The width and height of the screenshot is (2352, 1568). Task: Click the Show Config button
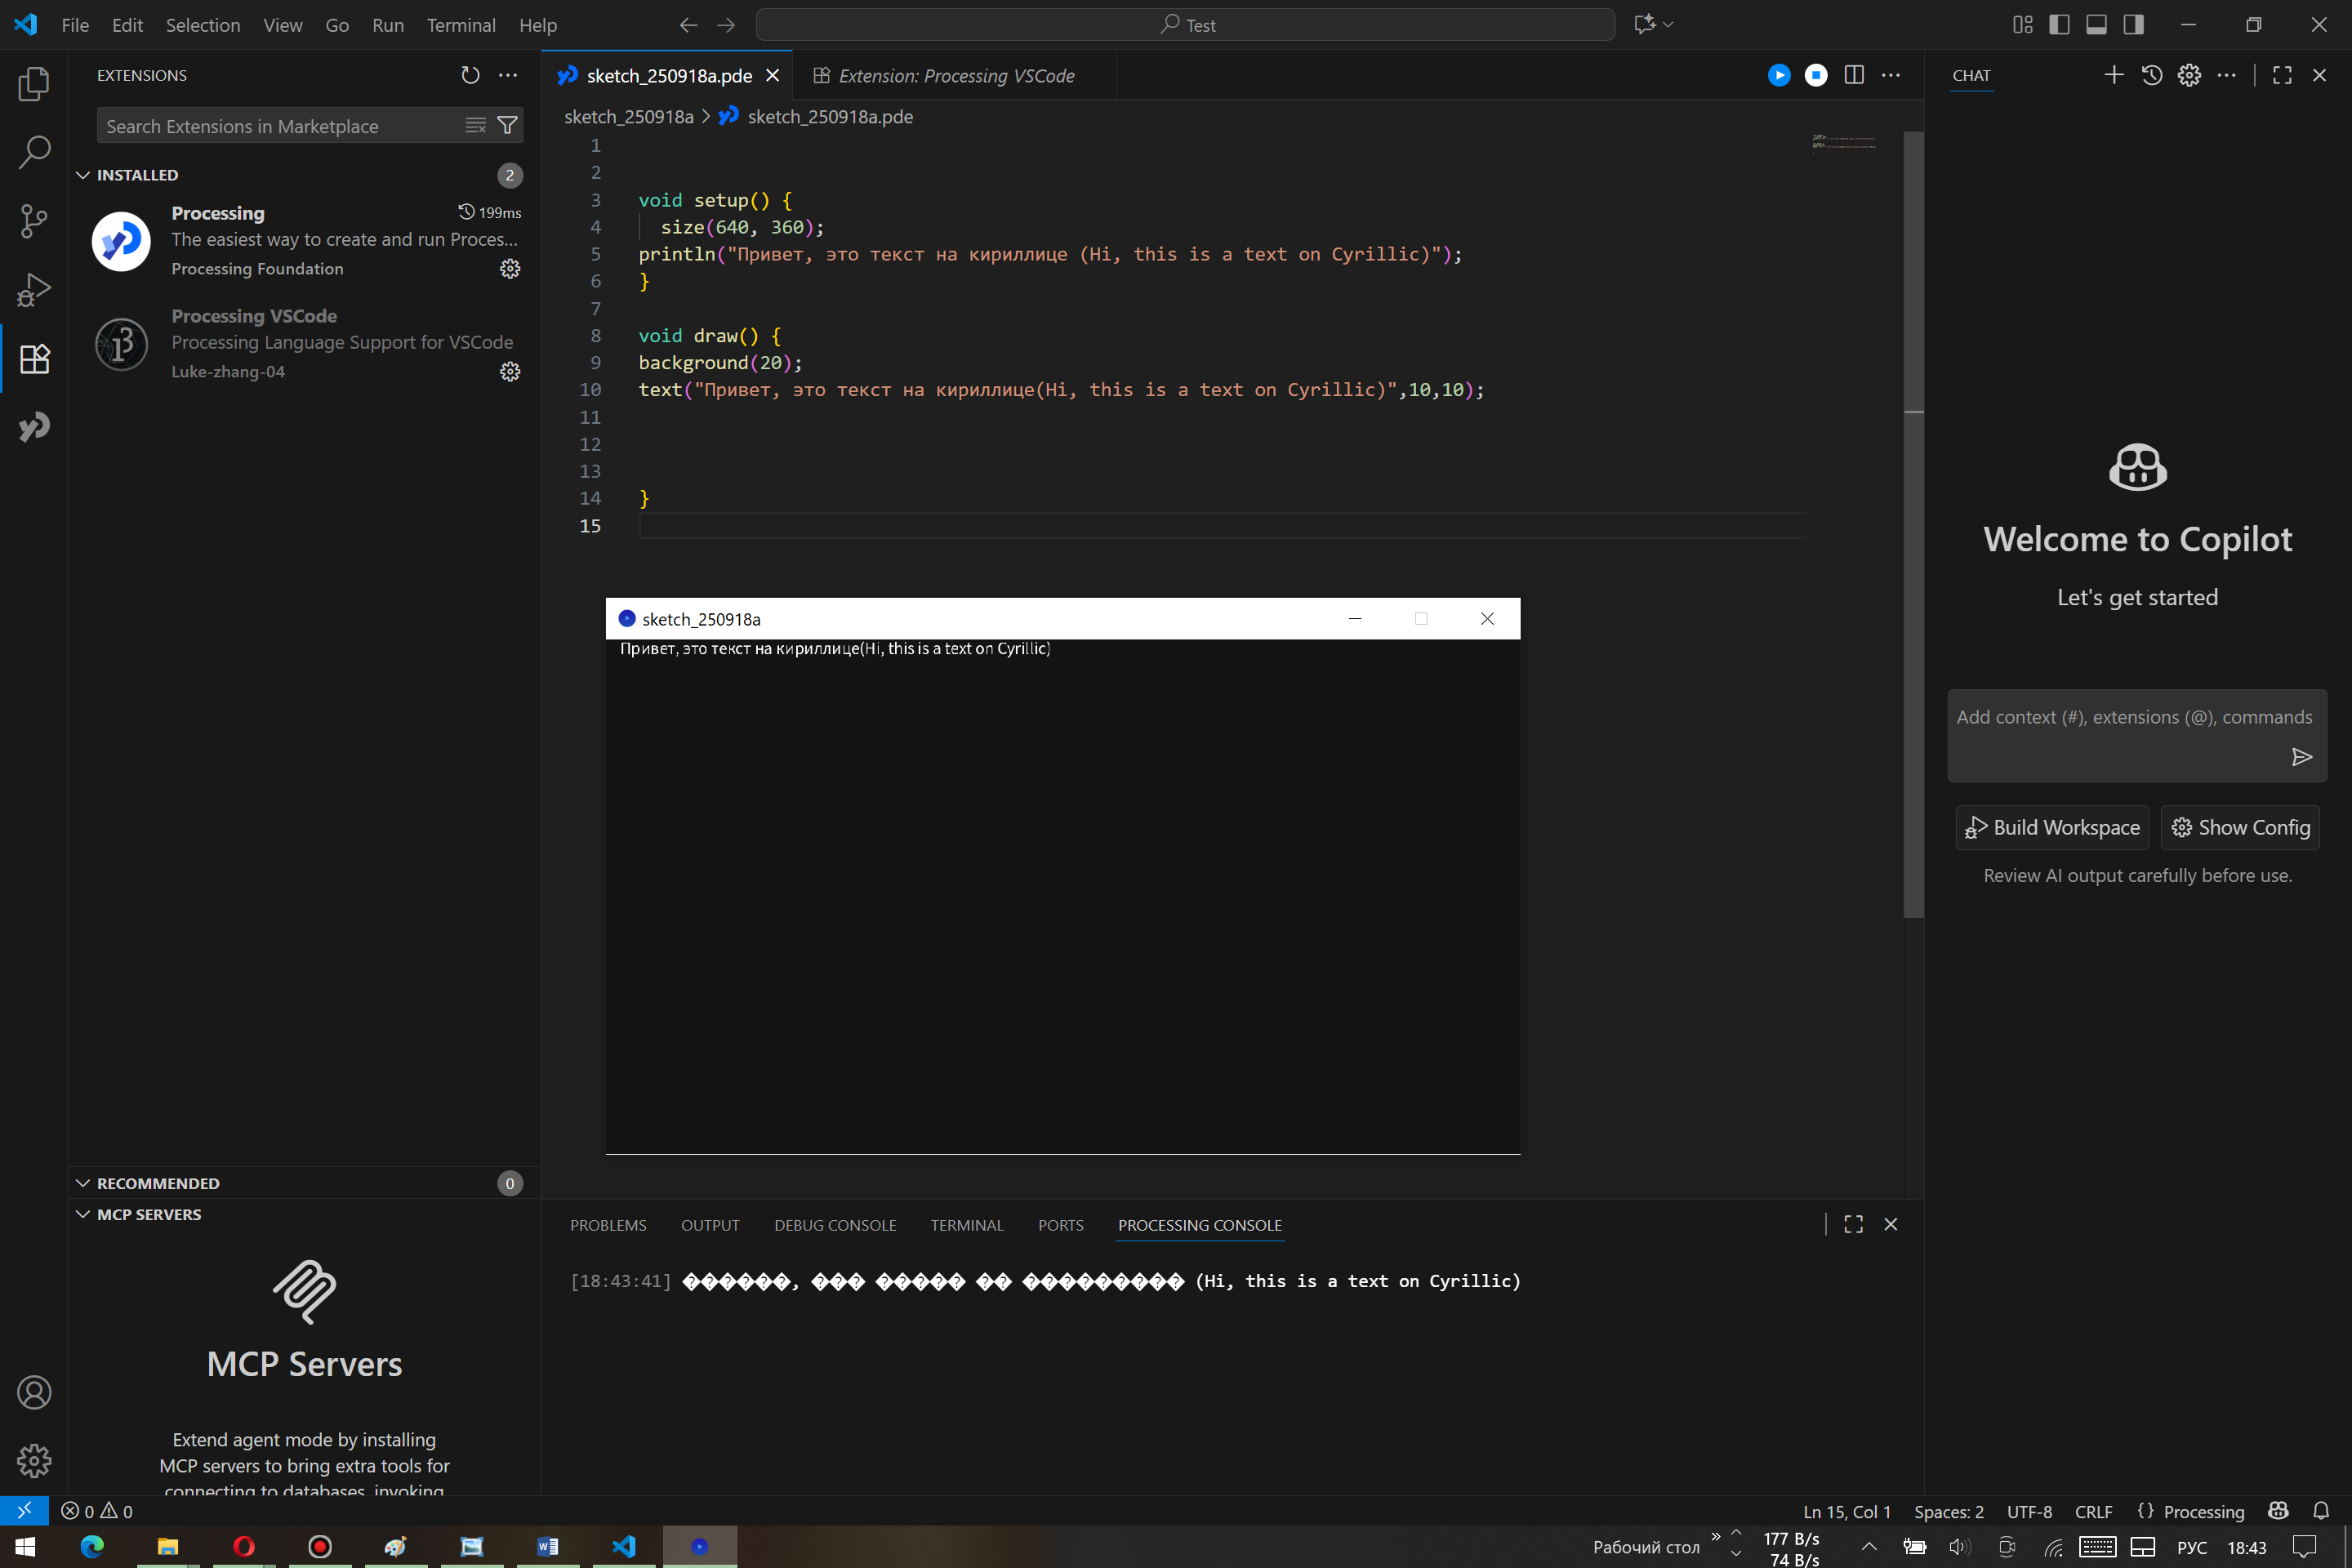coord(2240,827)
